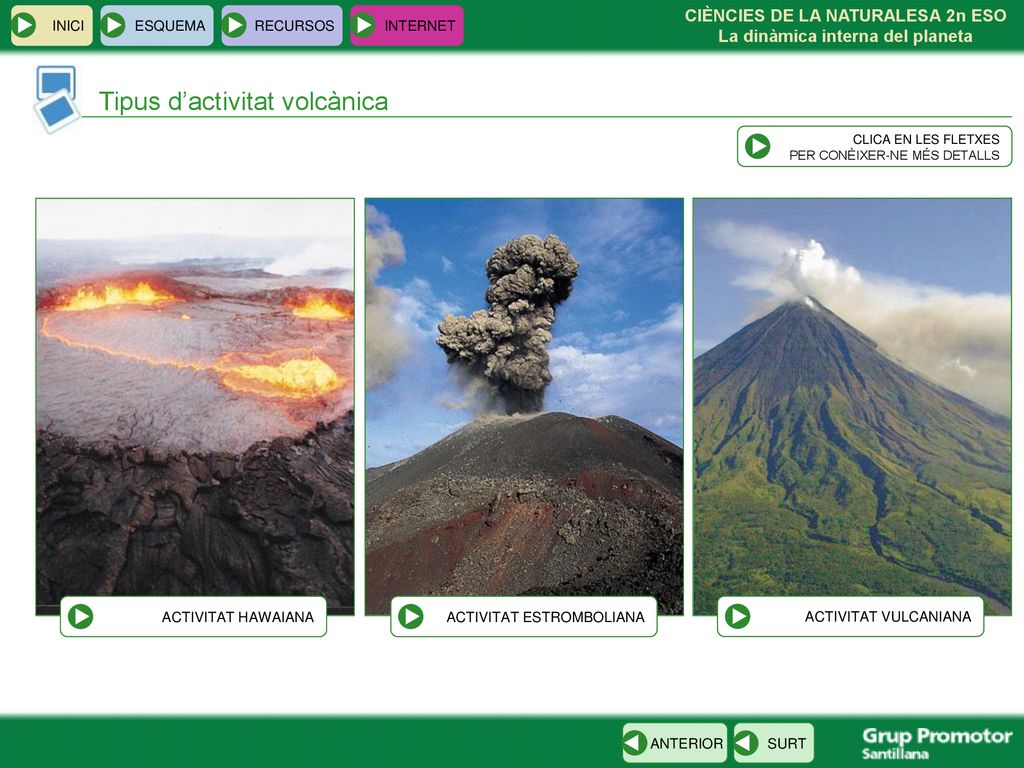Click the CLICA EN LES FLETXES hint text
The width and height of the screenshot is (1024, 768).
point(894,147)
